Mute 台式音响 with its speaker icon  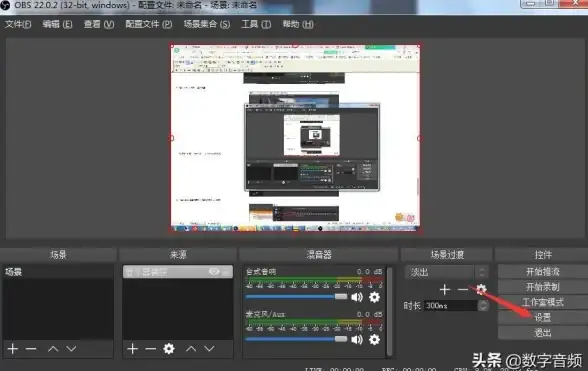pos(357,297)
